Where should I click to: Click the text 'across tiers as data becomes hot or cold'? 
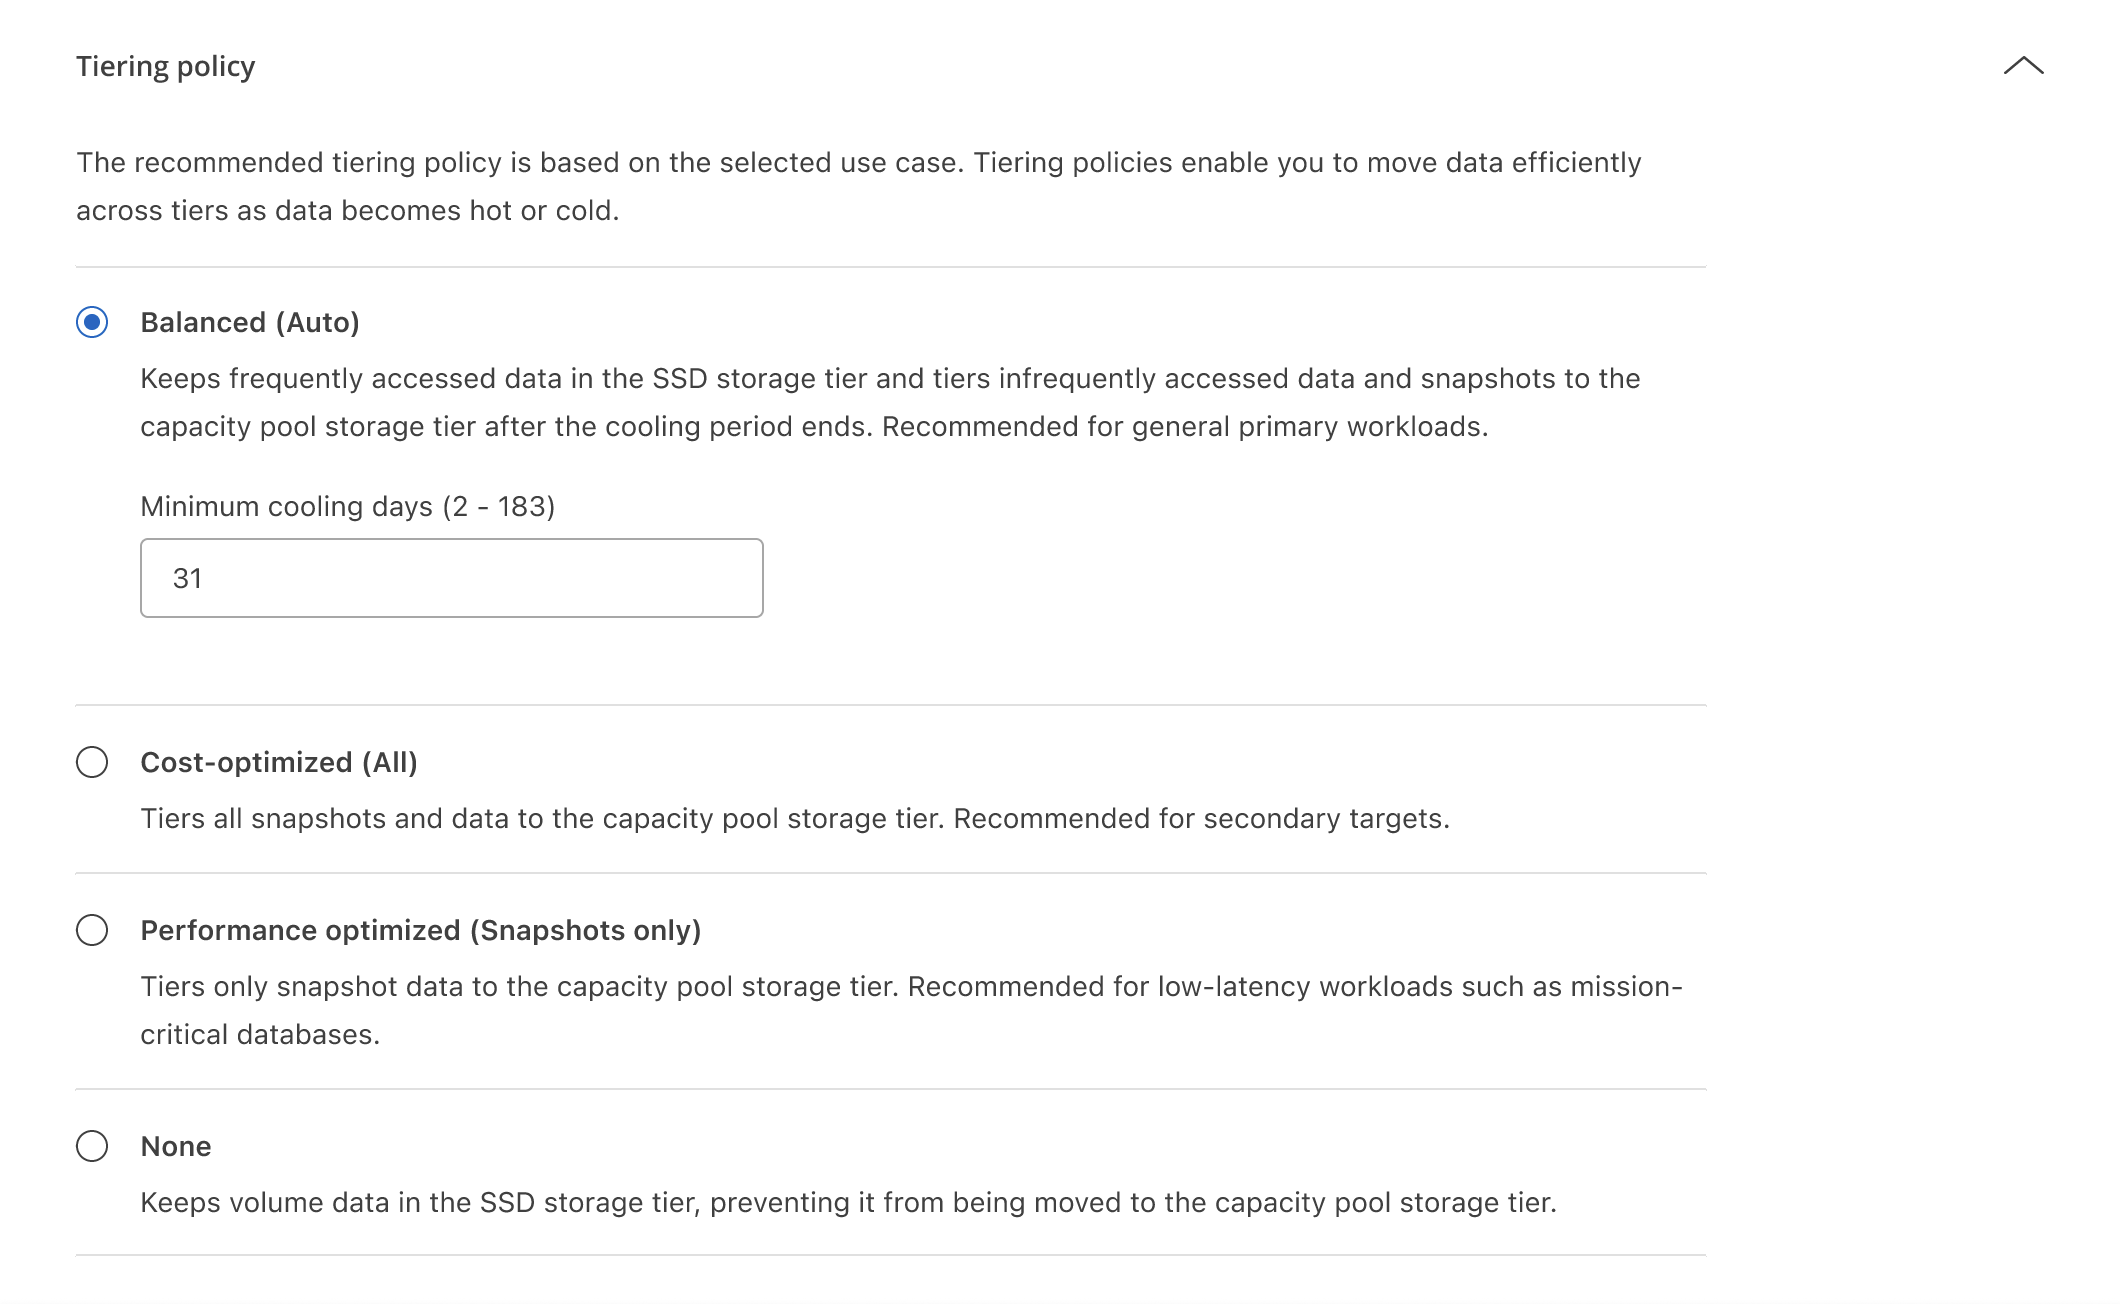click(347, 210)
